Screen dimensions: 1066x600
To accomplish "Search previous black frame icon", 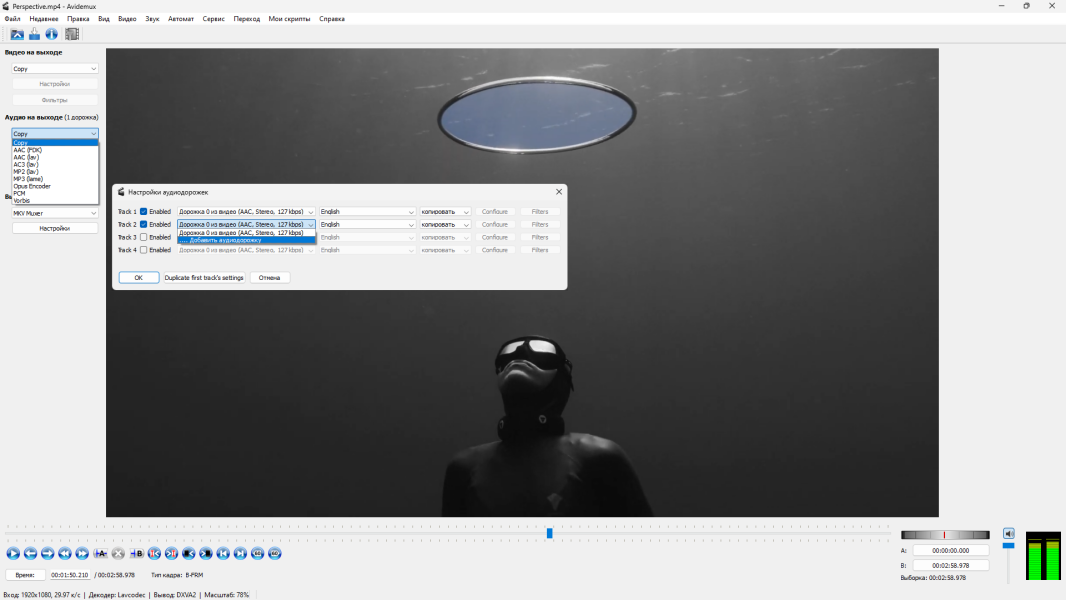I will [189, 554].
